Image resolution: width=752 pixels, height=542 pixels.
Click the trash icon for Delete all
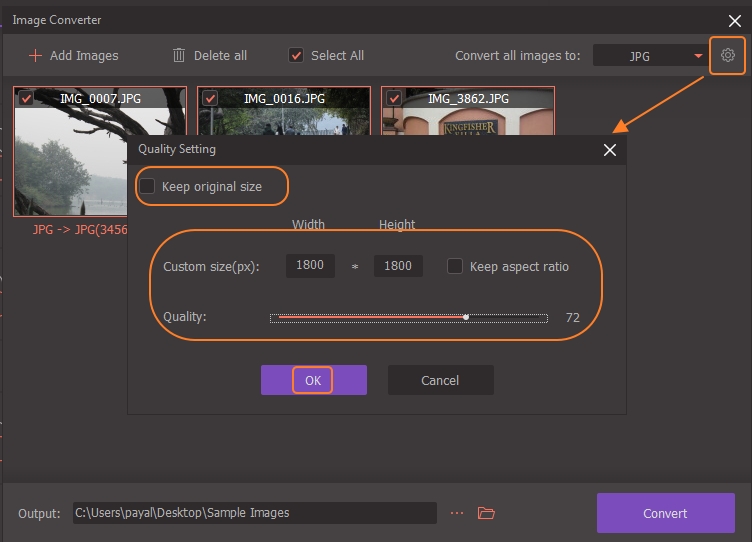pos(179,56)
